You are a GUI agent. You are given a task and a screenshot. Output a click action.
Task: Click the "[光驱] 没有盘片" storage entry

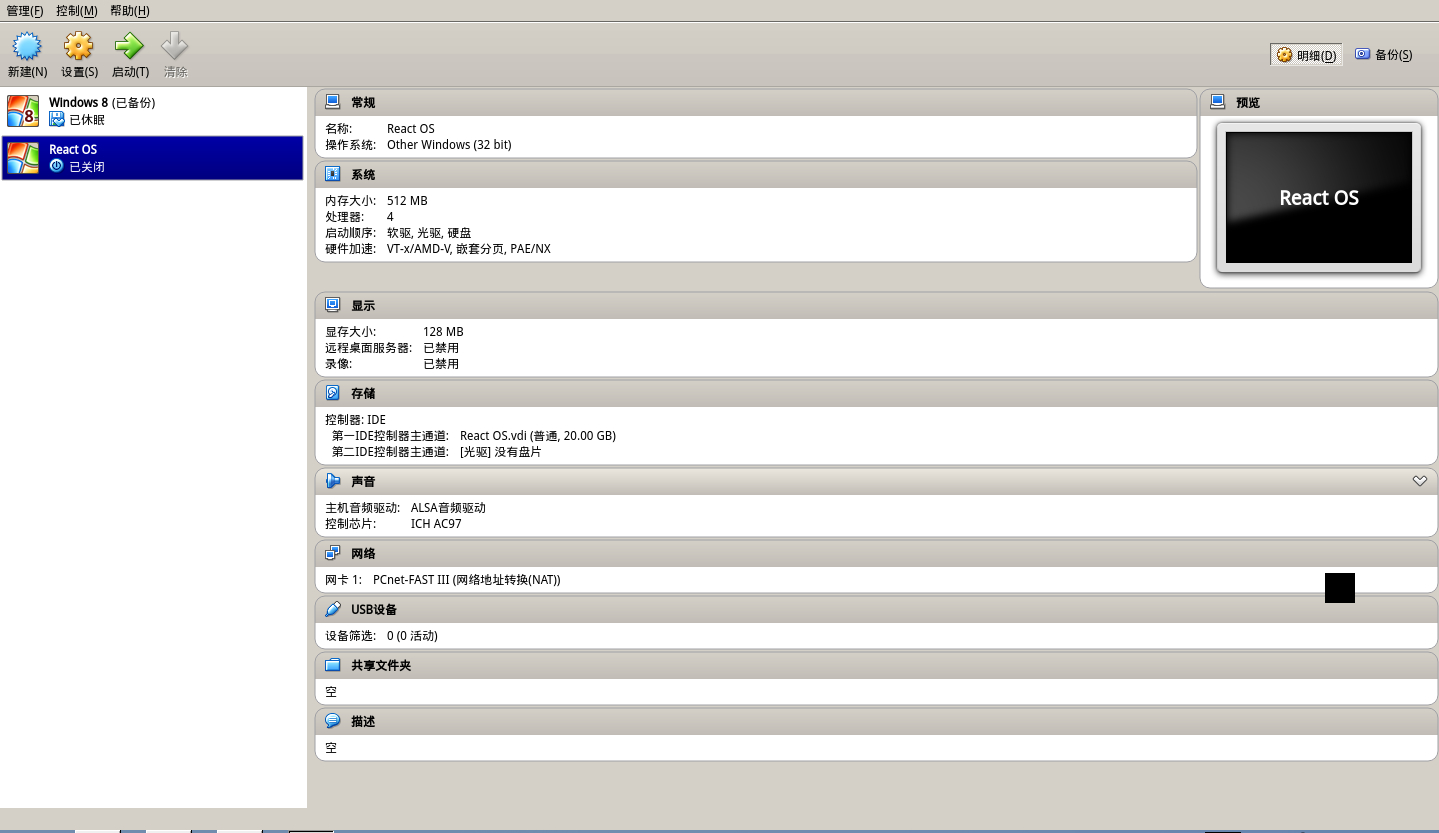501,452
